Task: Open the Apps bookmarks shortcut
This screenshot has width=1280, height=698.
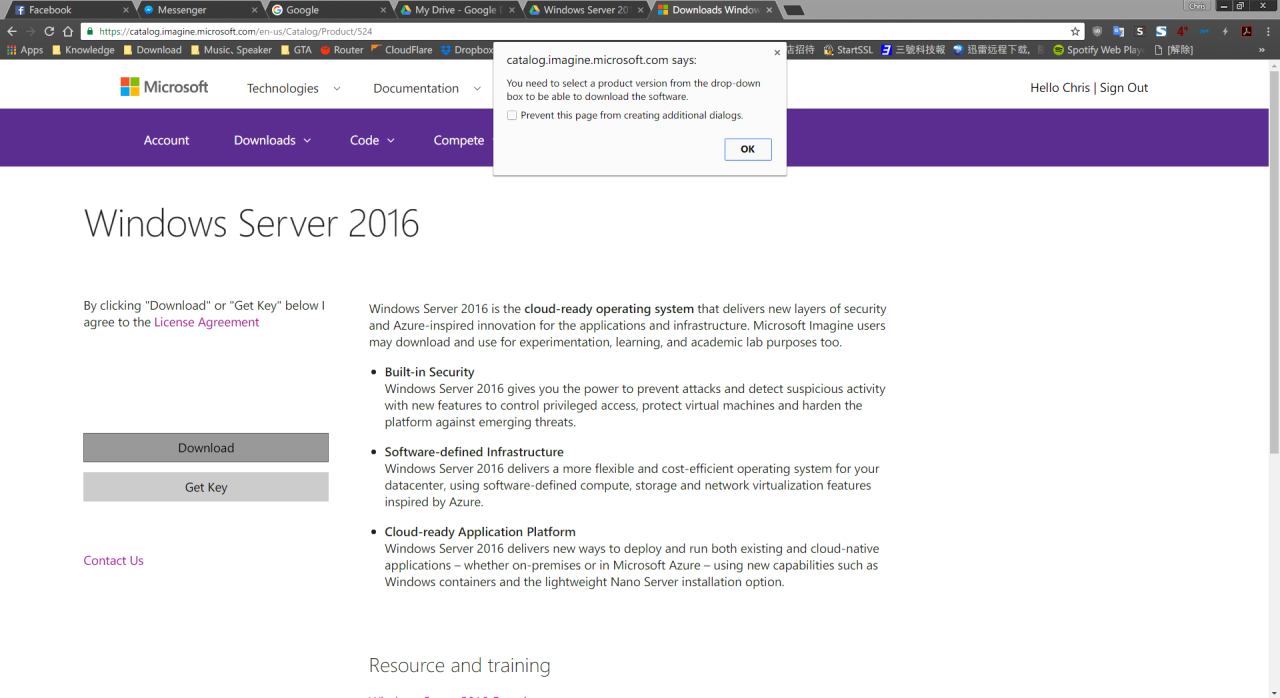Action: coord(24,50)
